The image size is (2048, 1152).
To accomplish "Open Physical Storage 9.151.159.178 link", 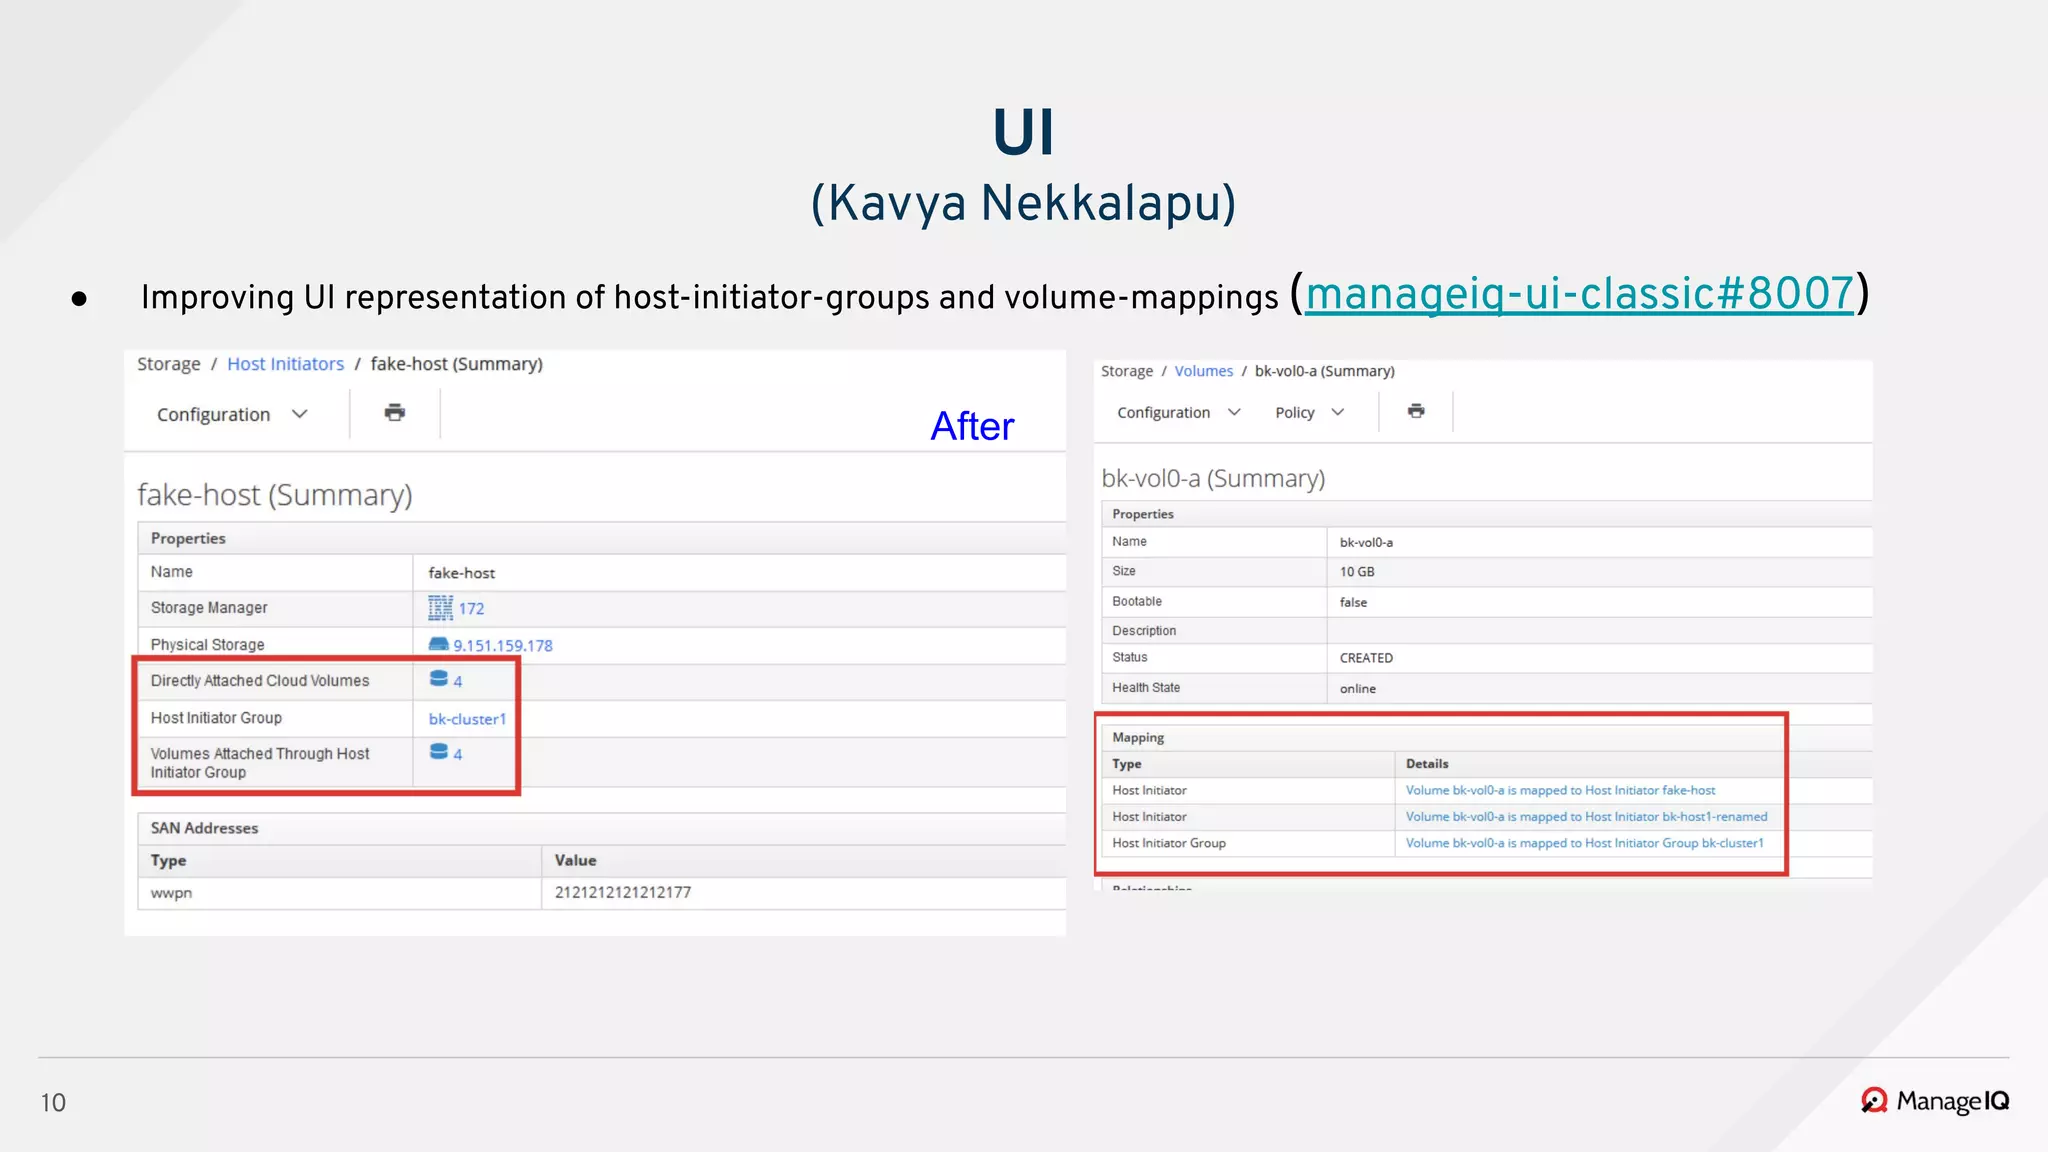I will click(503, 646).
